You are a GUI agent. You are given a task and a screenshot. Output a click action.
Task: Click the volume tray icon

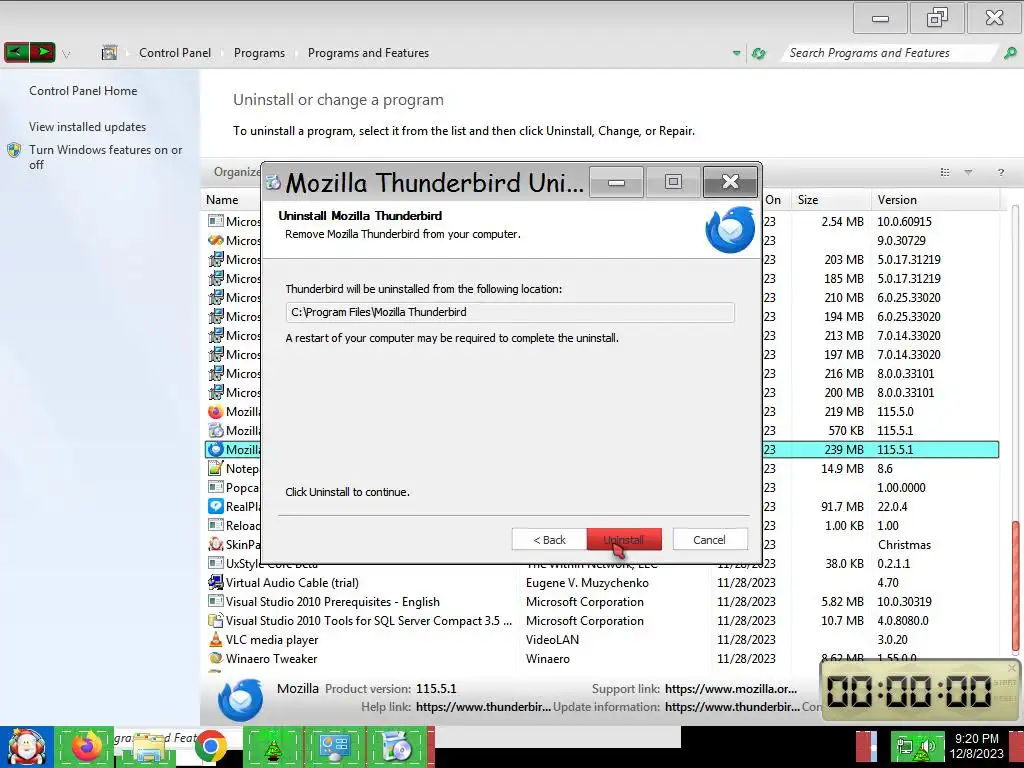(x=926, y=746)
